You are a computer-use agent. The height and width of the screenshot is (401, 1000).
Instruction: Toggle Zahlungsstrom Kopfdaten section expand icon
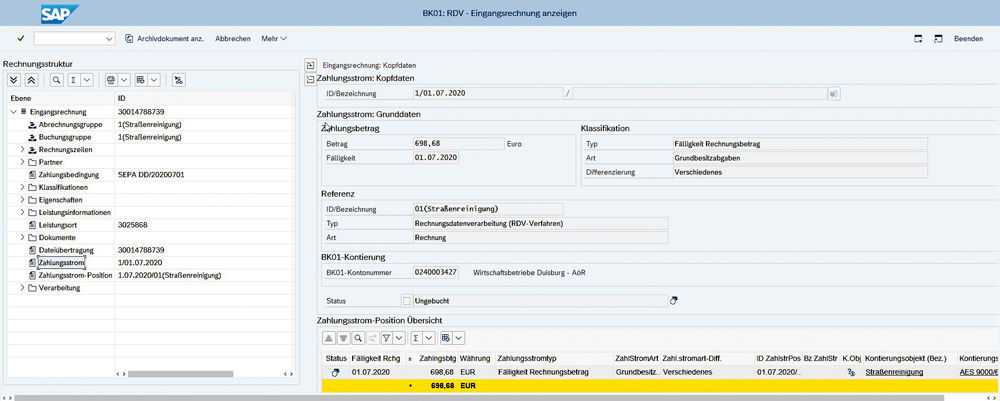tap(310, 77)
